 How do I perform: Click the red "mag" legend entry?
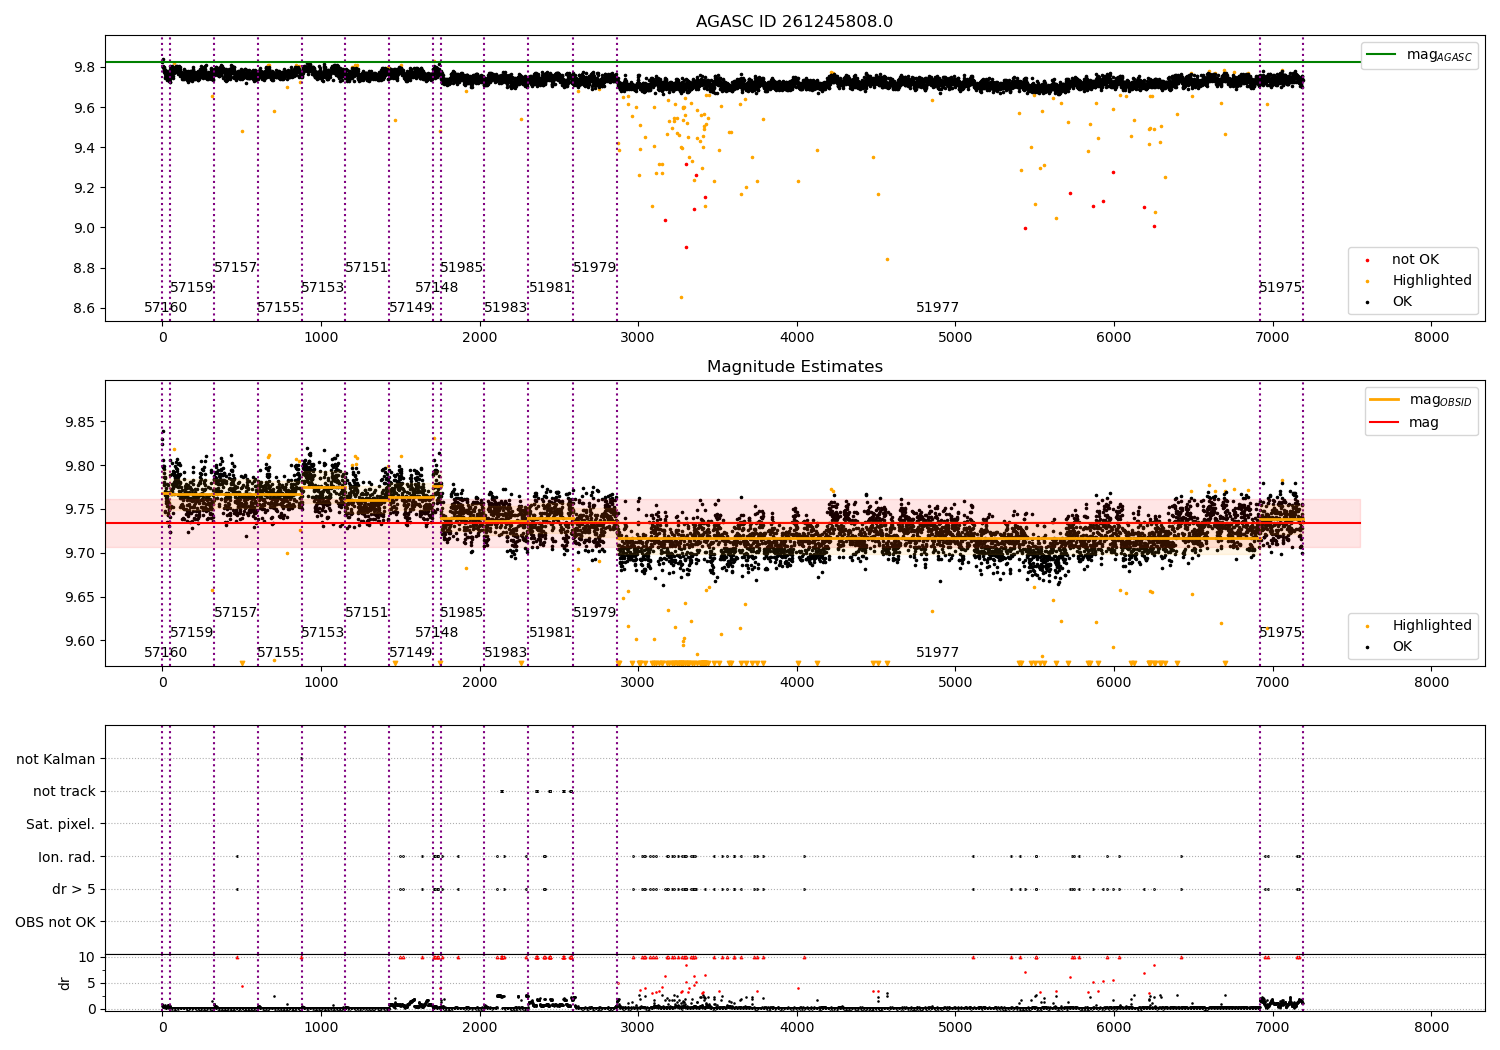(1405, 423)
